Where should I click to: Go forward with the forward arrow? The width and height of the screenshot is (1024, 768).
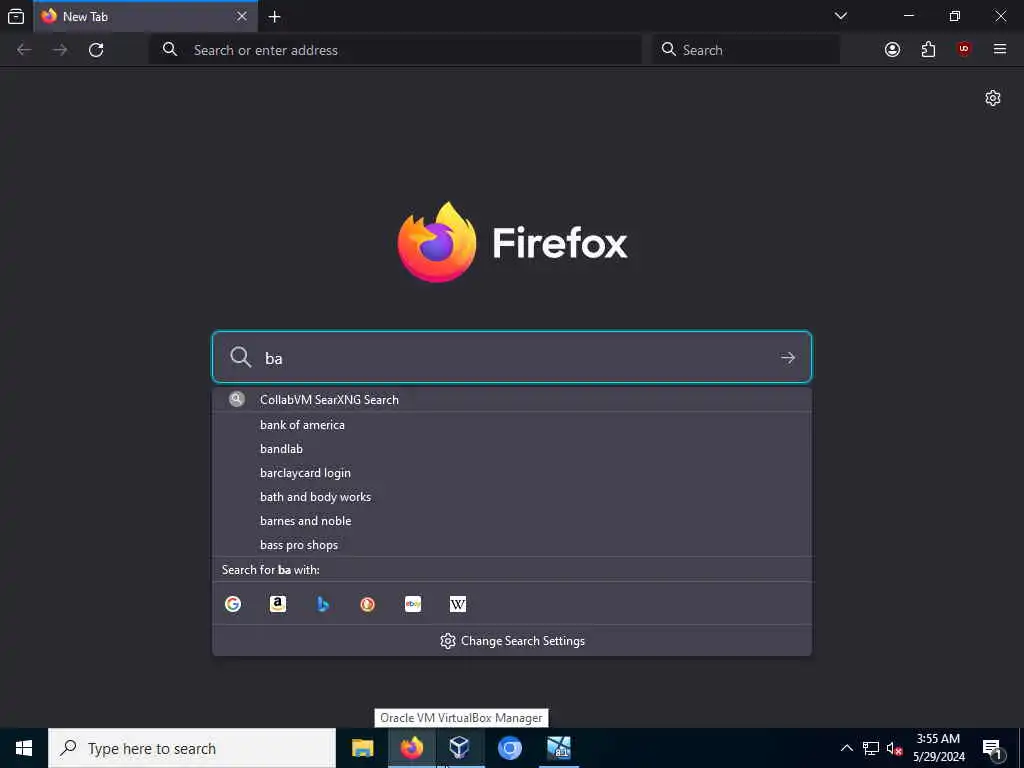pos(60,50)
